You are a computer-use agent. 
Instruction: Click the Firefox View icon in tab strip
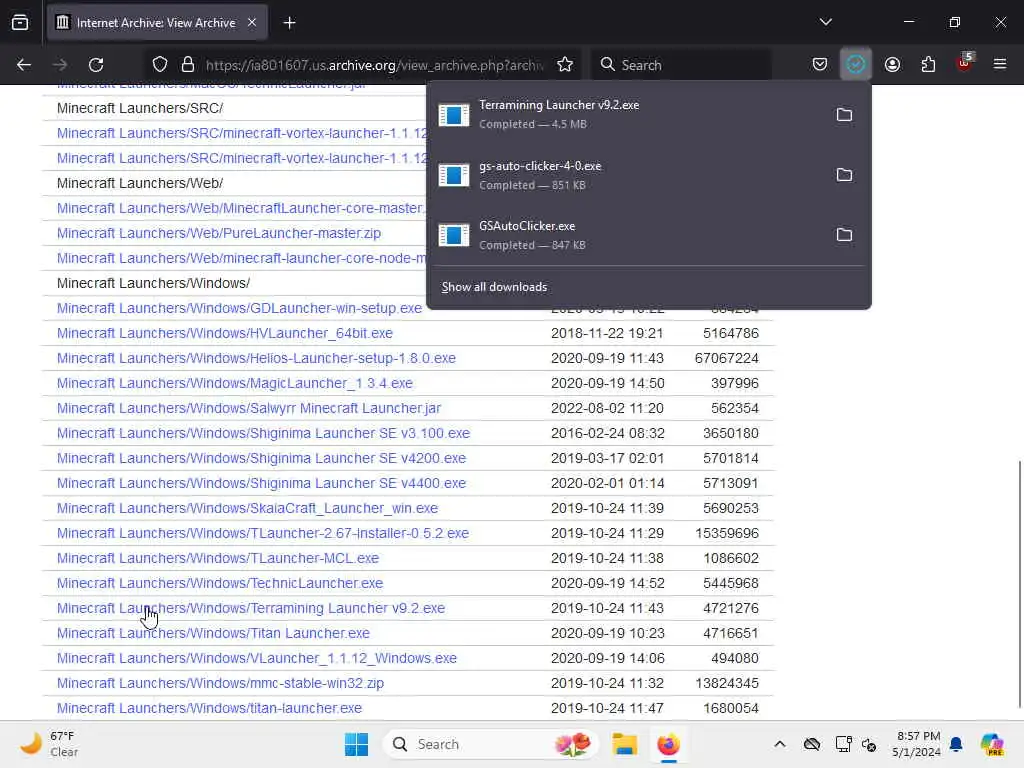click(20, 23)
